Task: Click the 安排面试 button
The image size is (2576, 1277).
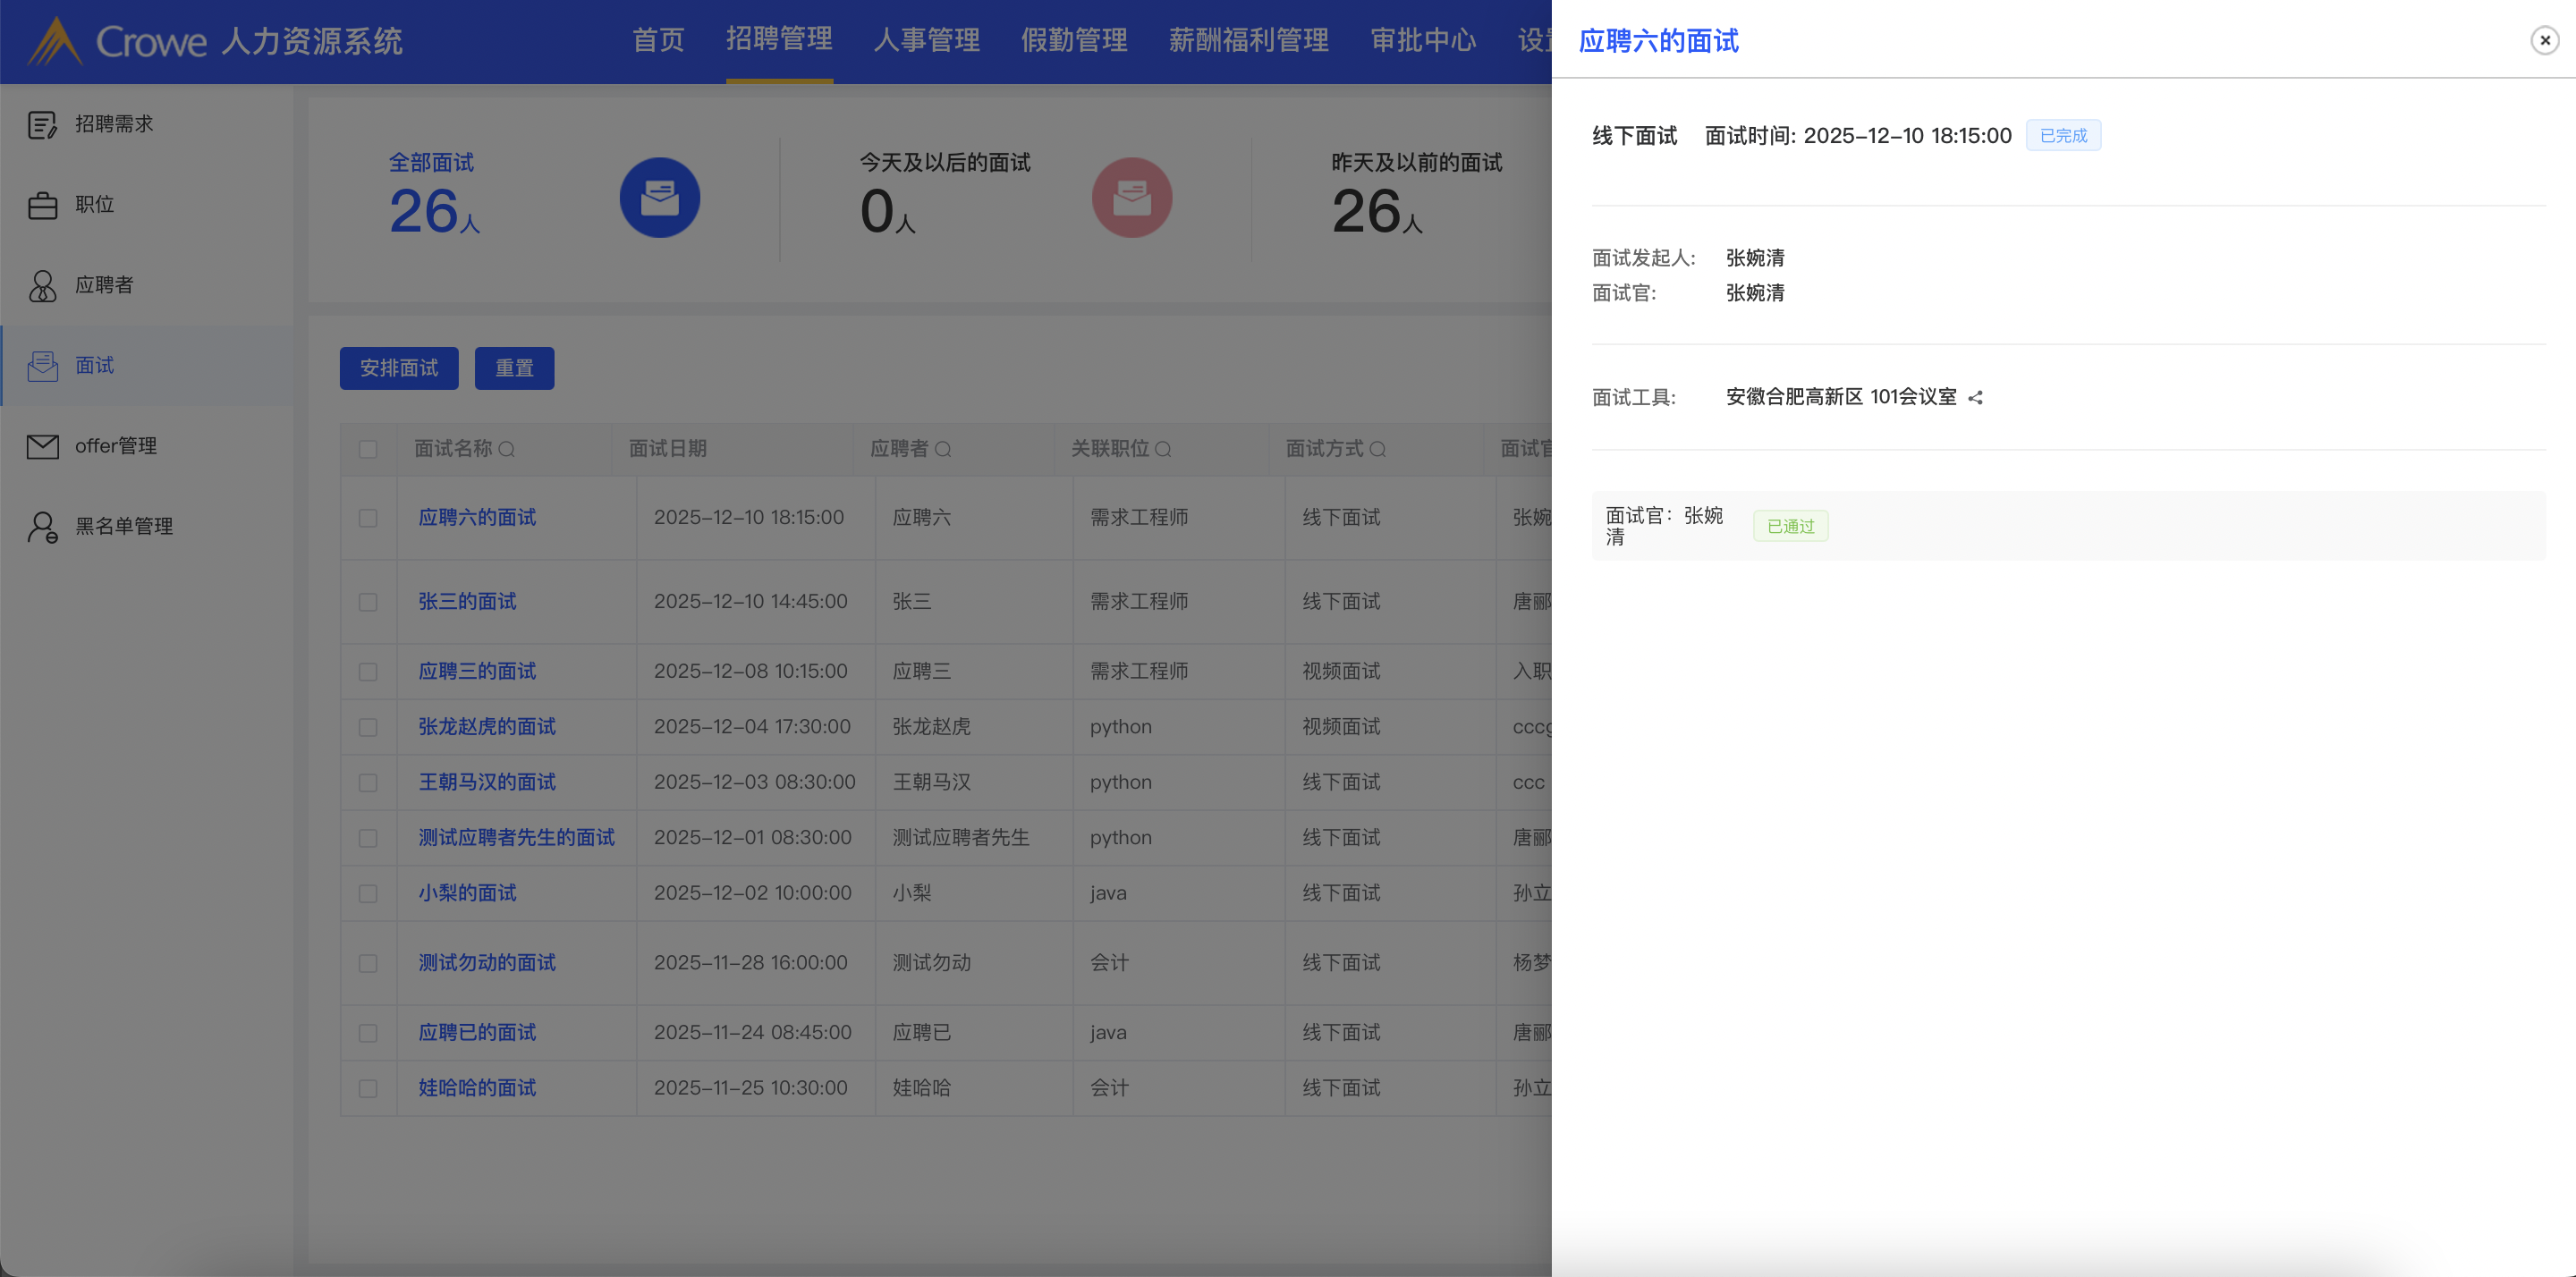Action: click(398, 368)
